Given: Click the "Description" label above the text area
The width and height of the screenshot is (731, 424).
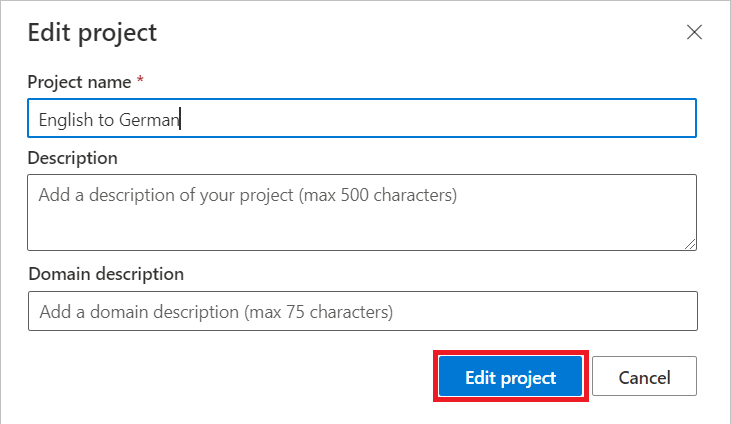Looking at the screenshot, I should (72, 158).
